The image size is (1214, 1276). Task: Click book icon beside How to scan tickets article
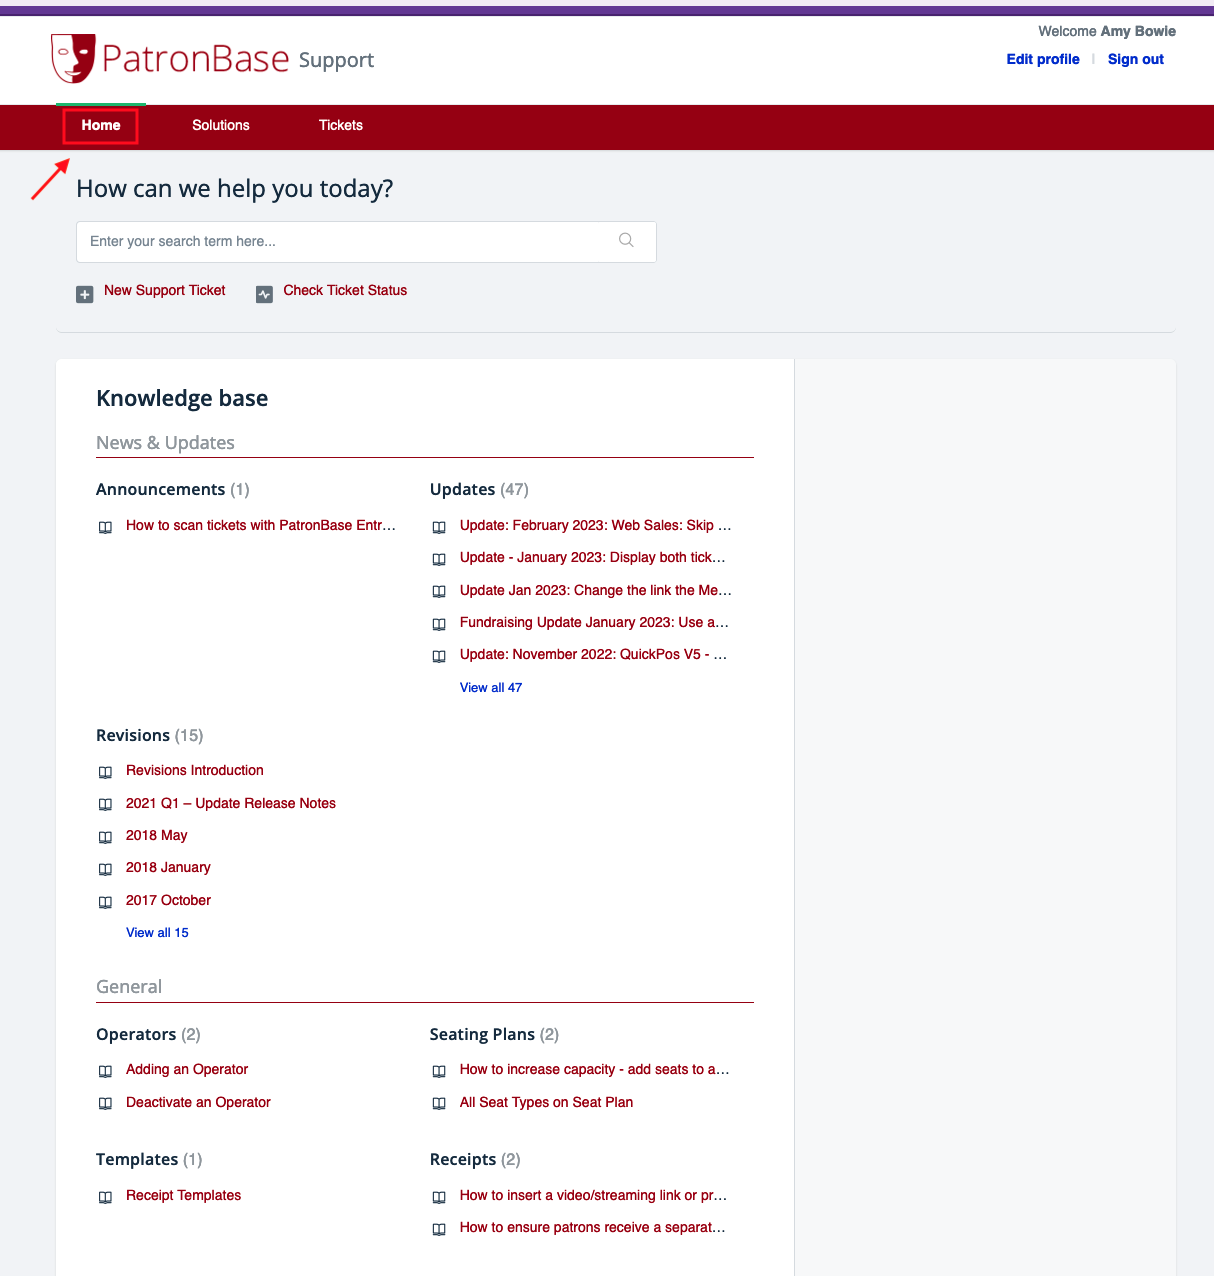tap(105, 528)
